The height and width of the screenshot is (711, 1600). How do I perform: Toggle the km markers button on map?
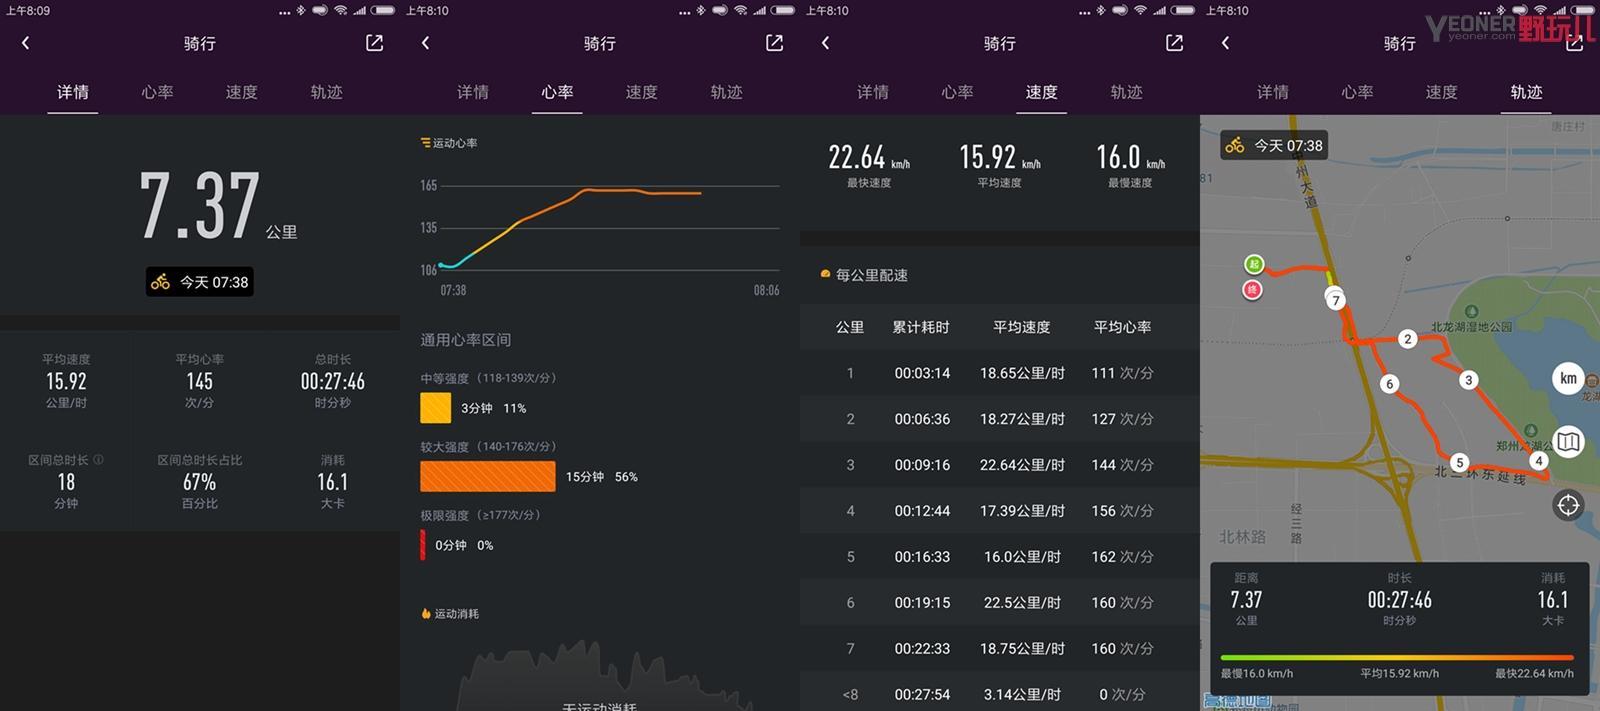(1568, 378)
